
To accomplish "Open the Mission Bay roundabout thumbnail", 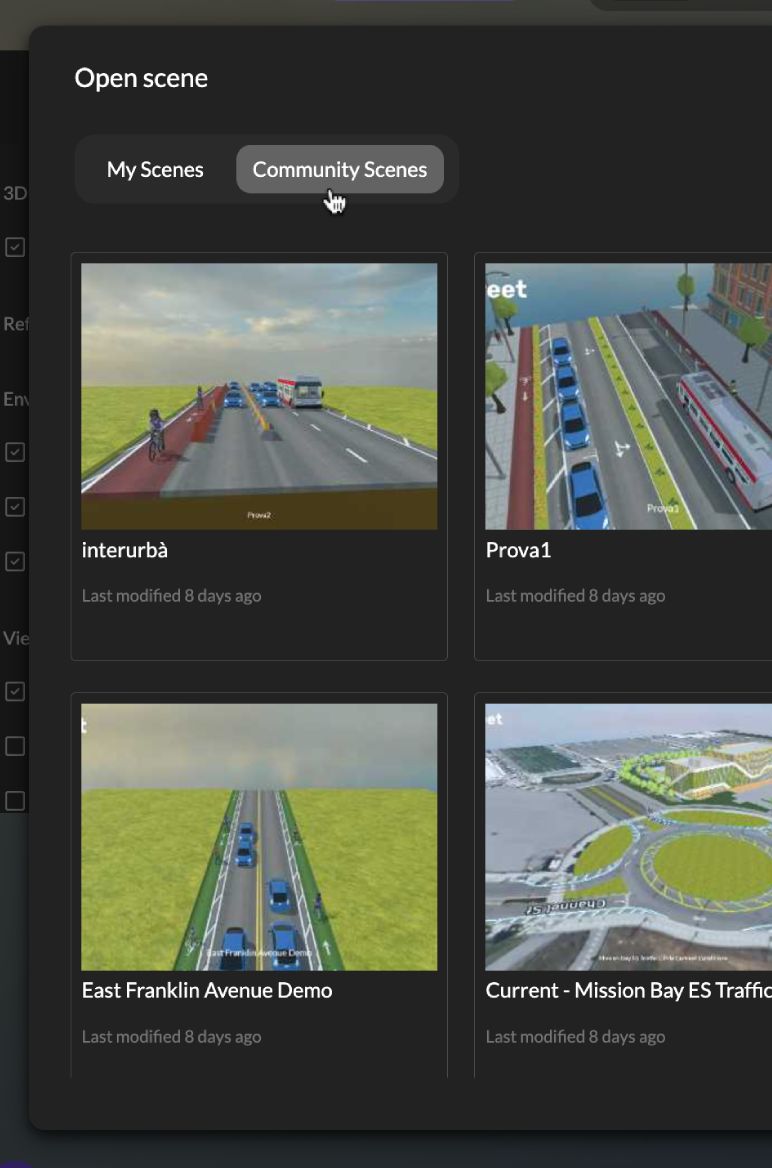I will click(628, 836).
